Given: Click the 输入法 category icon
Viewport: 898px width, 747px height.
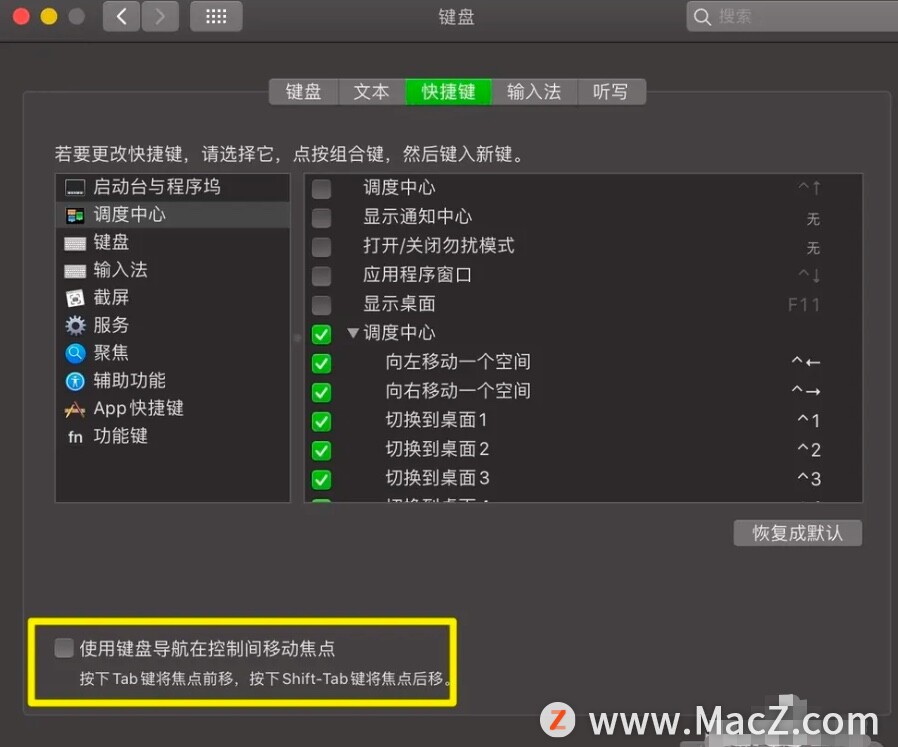Looking at the screenshot, I should coord(75,271).
